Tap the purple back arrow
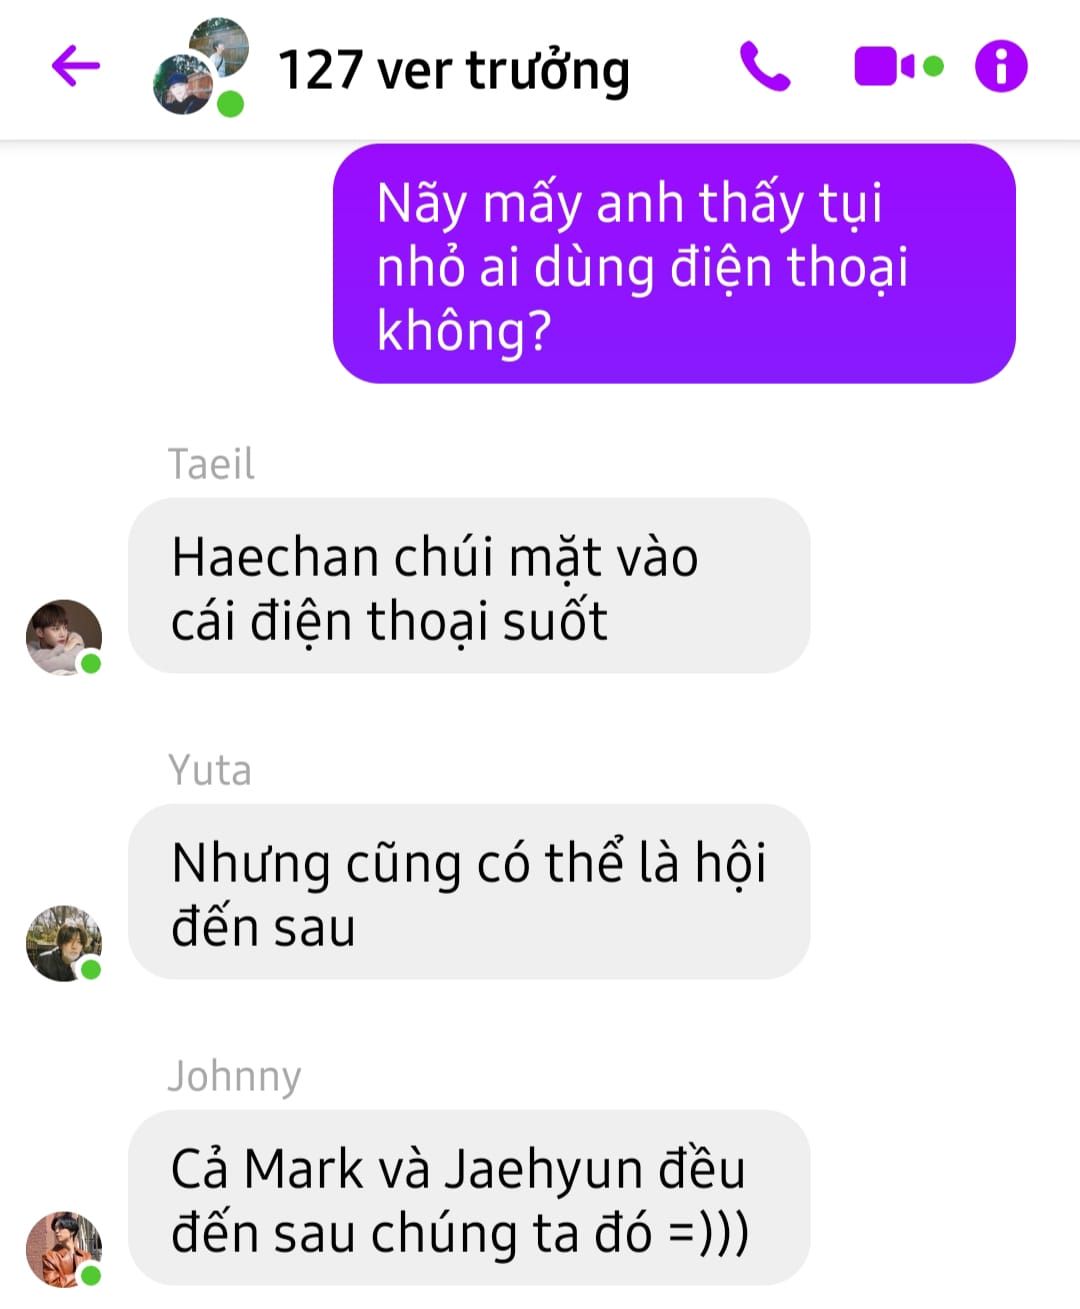This screenshot has width=1080, height=1309. (x=76, y=67)
